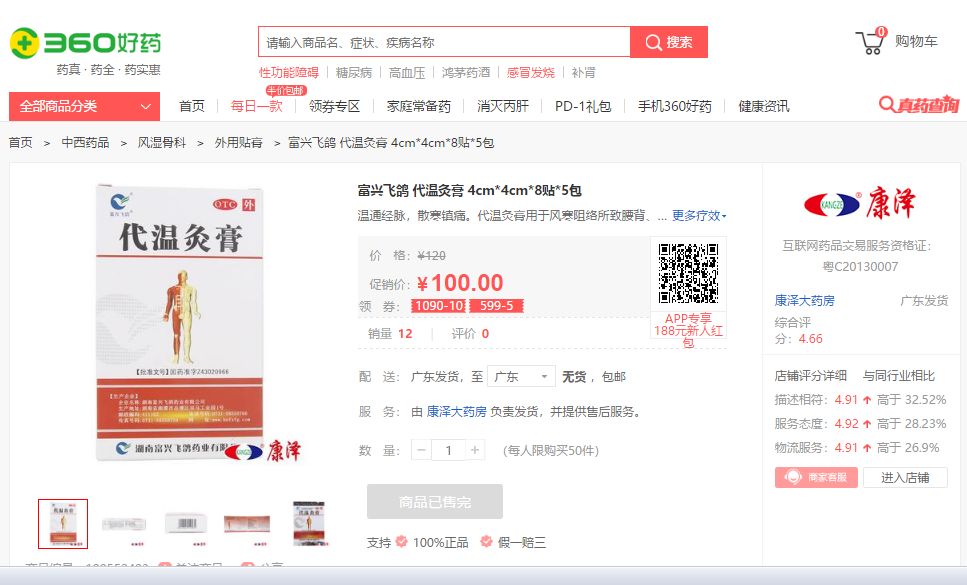Select hot keyword 感冒发烧
Image resolution: width=967 pixels, height=585 pixels.
click(530, 73)
